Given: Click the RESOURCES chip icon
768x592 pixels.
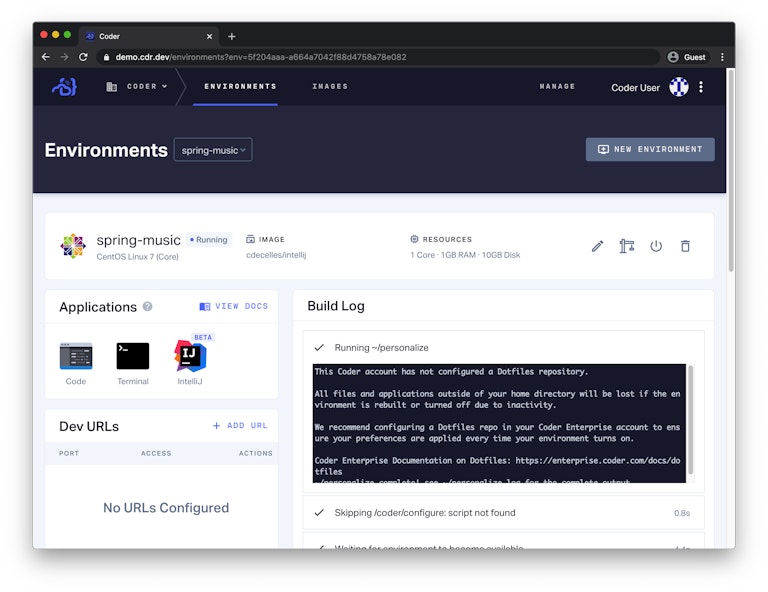Looking at the screenshot, I should [414, 239].
